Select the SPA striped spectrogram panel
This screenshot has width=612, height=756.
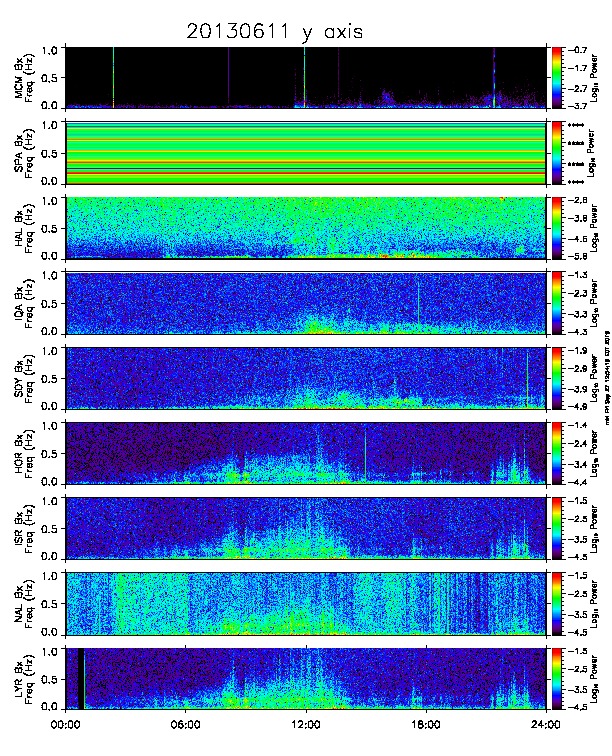click(x=306, y=153)
